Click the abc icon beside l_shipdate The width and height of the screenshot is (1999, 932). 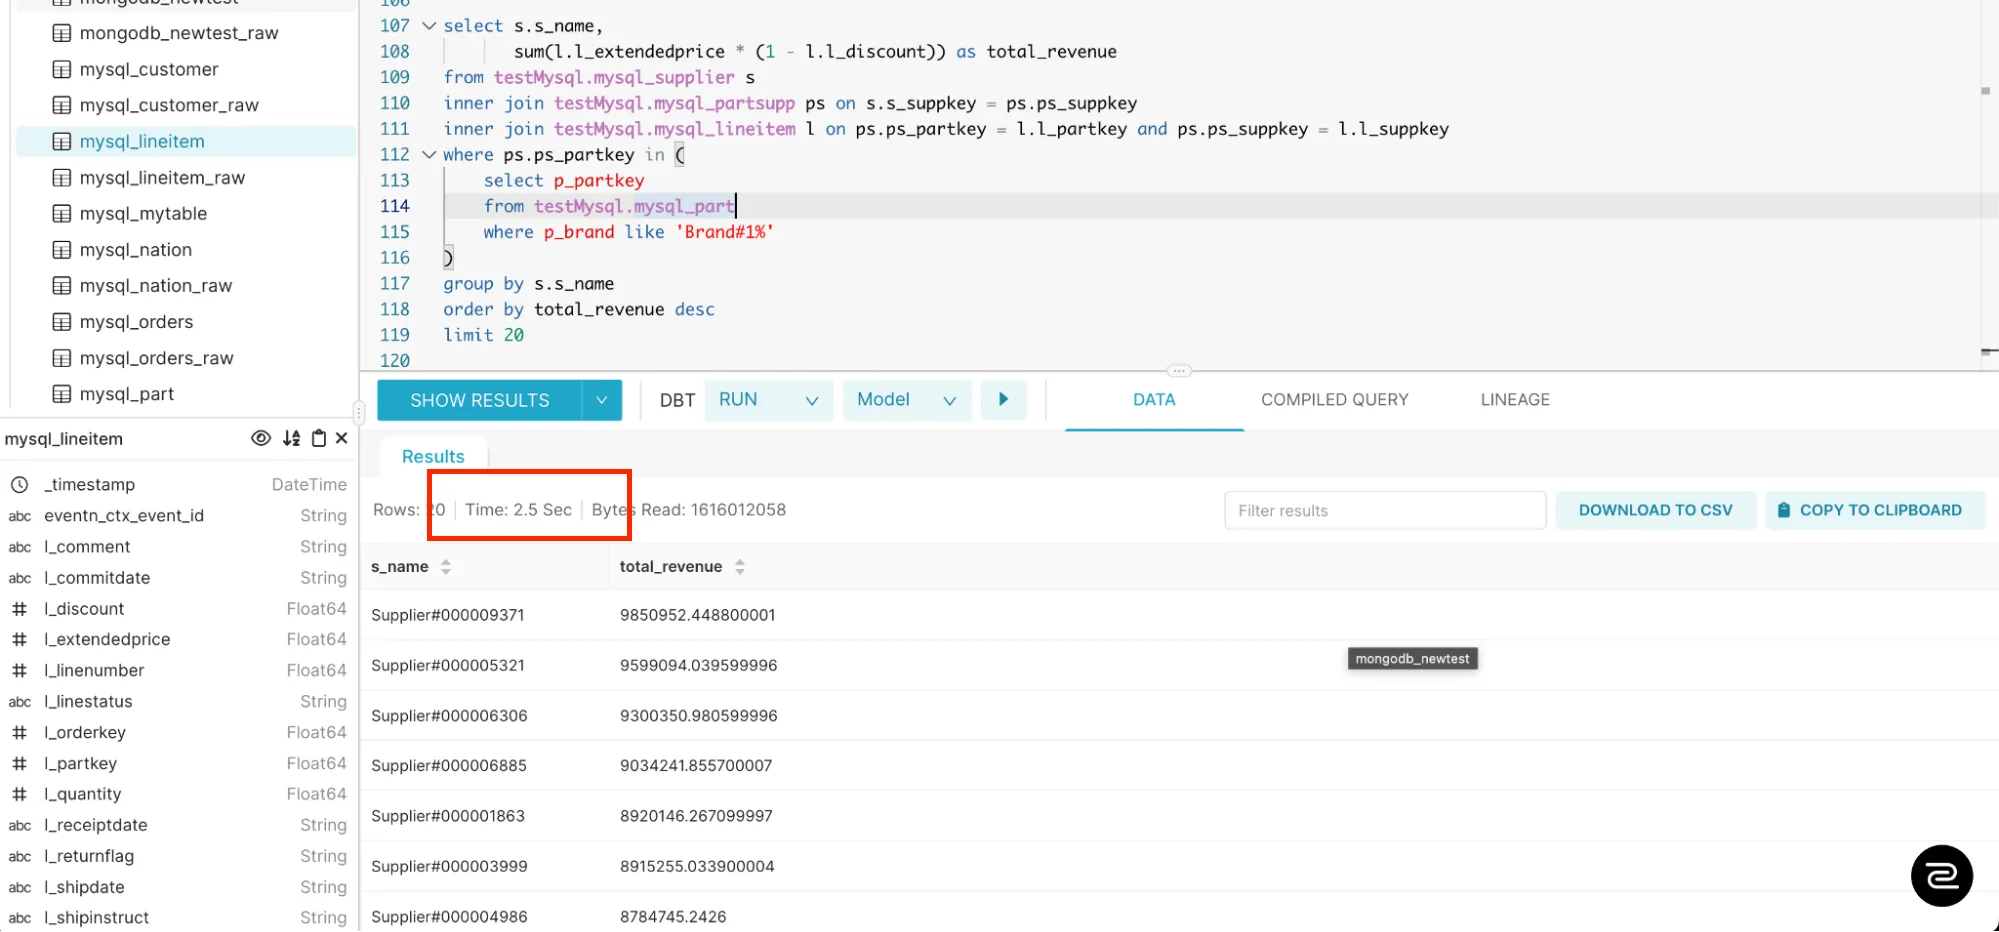coord(20,887)
